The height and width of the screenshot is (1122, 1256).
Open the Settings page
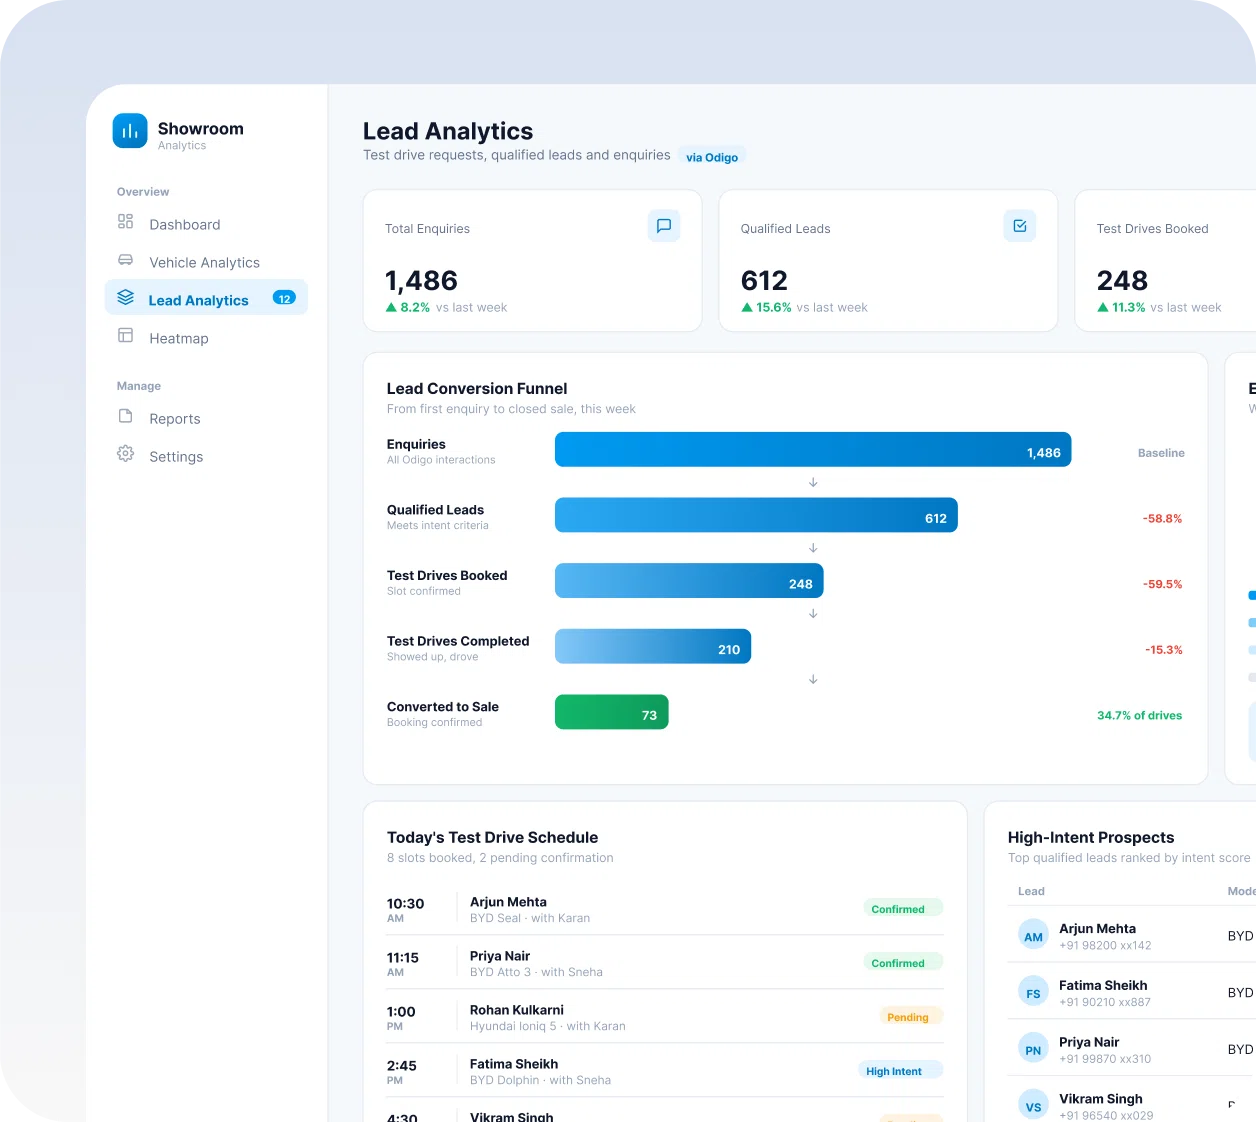(206, 456)
